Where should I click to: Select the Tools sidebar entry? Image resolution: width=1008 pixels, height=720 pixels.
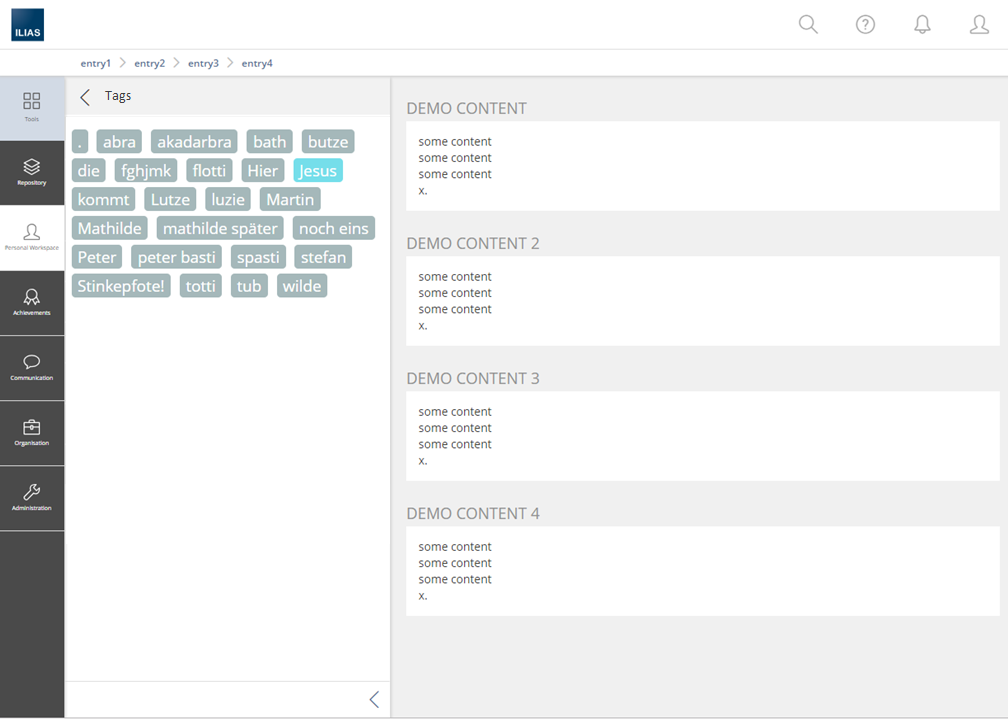[32, 107]
